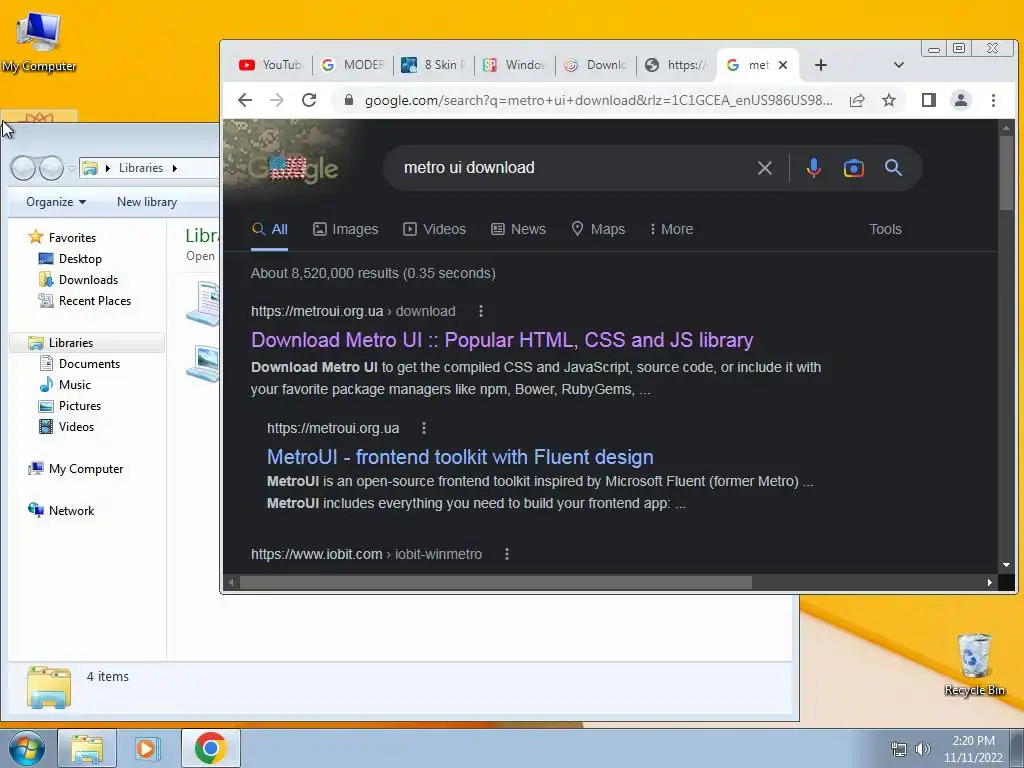Click New library in Explorer toolbar
1024x768 pixels.
[x=147, y=202]
